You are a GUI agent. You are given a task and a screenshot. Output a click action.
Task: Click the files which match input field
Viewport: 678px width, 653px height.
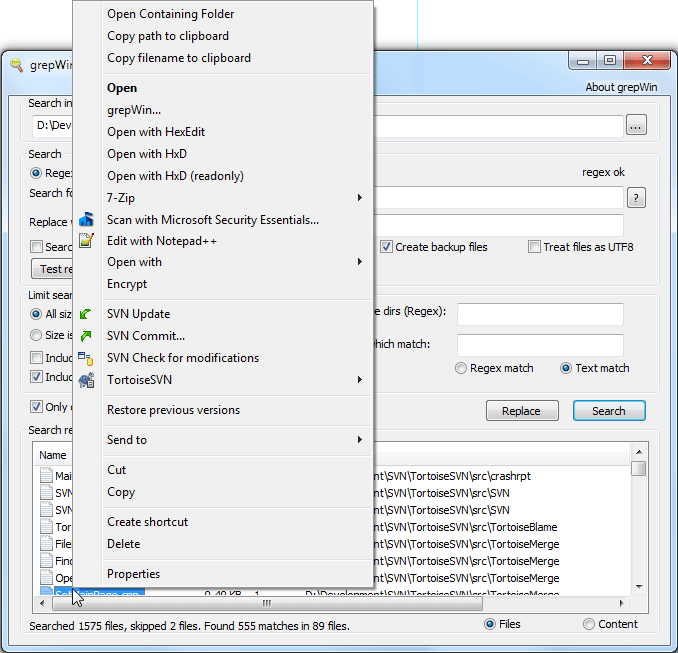(540, 345)
